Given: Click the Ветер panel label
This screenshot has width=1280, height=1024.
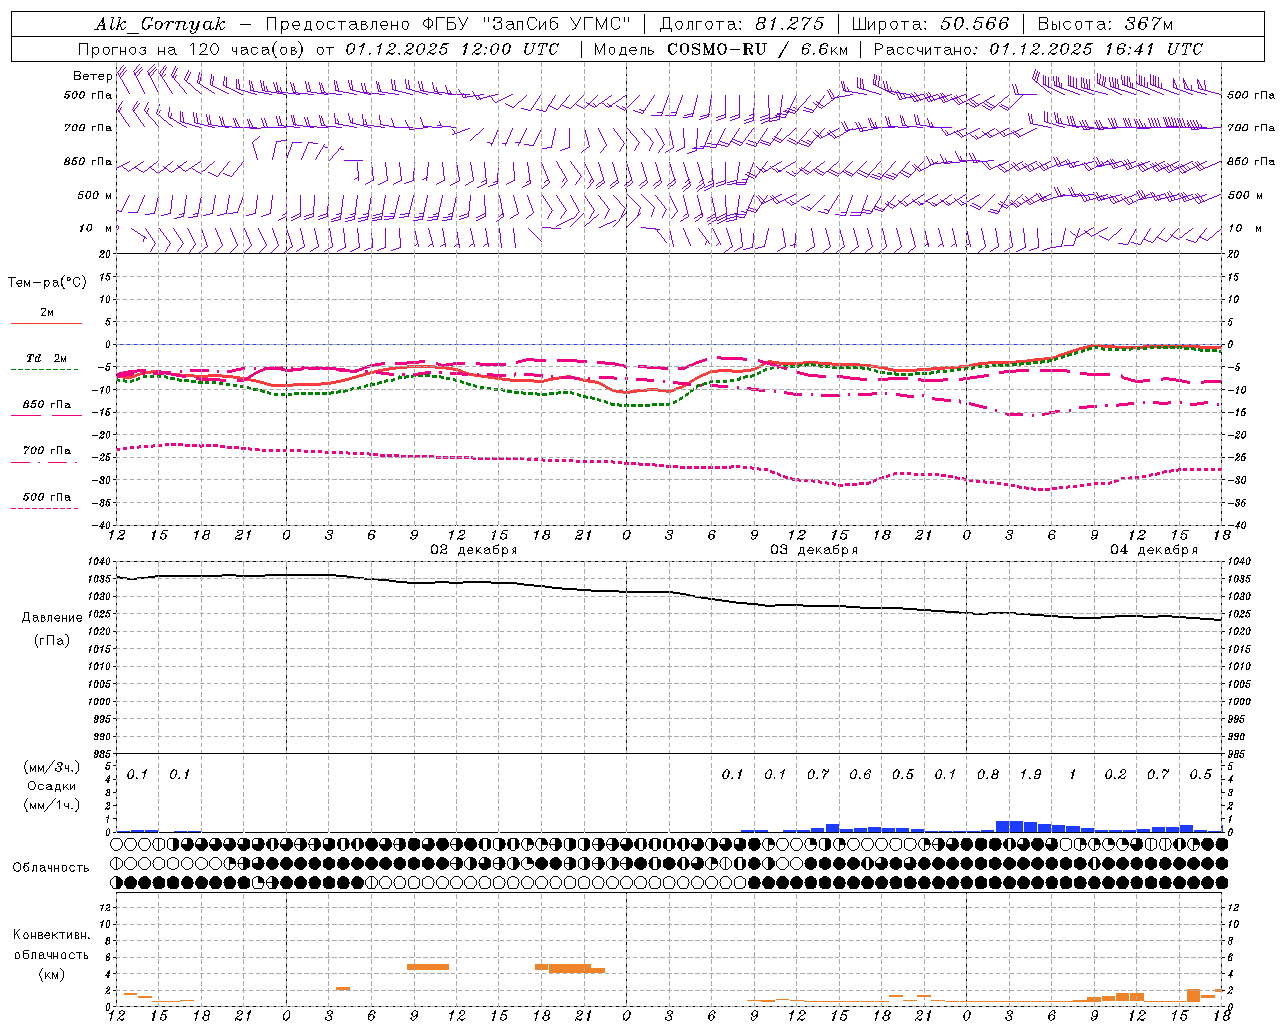Looking at the screenshot, I should pyautogui.click(x=92, y=76).
